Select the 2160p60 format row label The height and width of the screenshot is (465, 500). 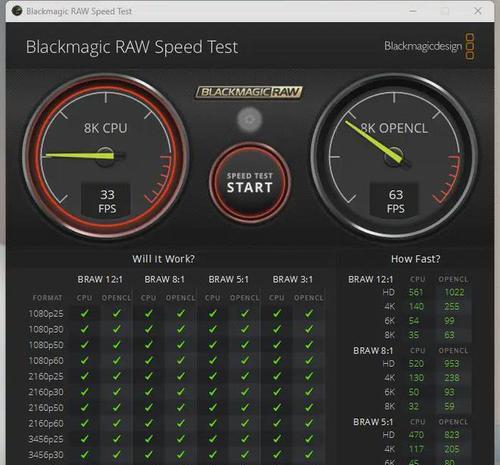(46, 423)
